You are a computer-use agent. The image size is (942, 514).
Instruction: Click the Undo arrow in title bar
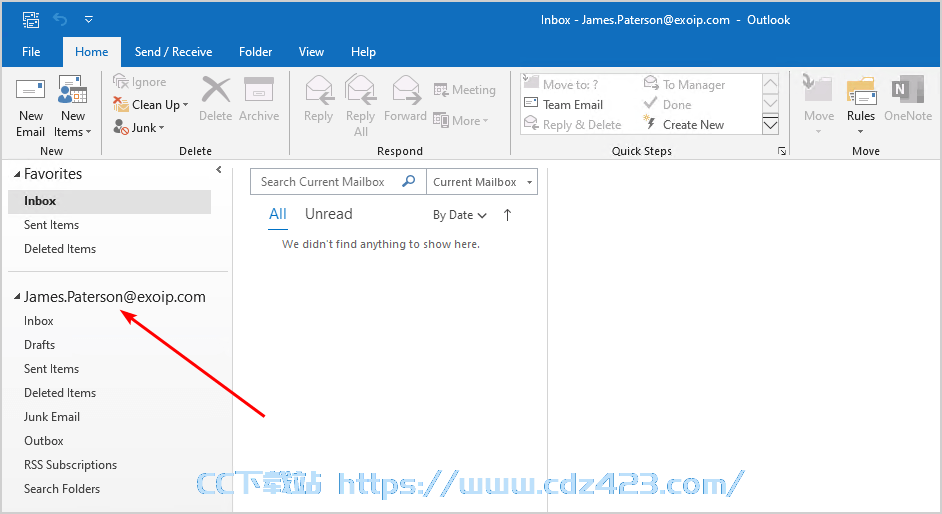tap(60, 20)
